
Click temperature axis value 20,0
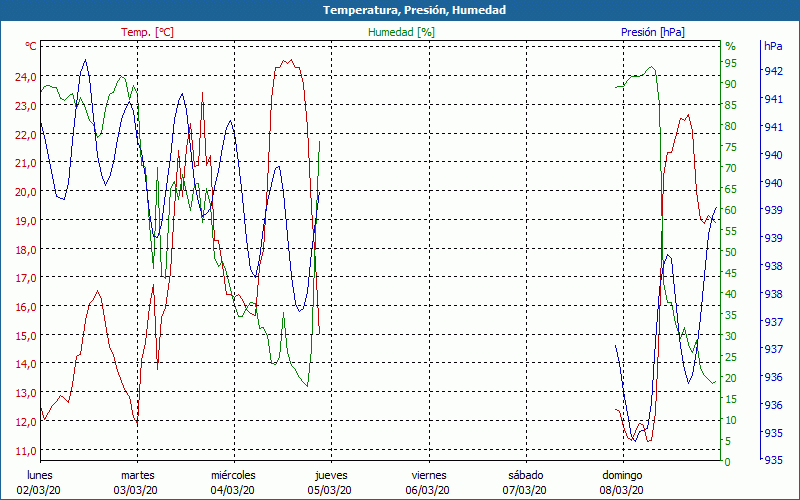tap(25, 192)
